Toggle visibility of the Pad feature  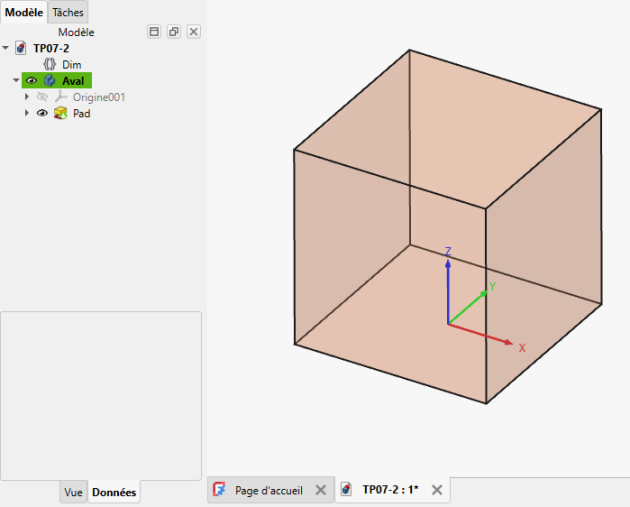coord(42,113)
